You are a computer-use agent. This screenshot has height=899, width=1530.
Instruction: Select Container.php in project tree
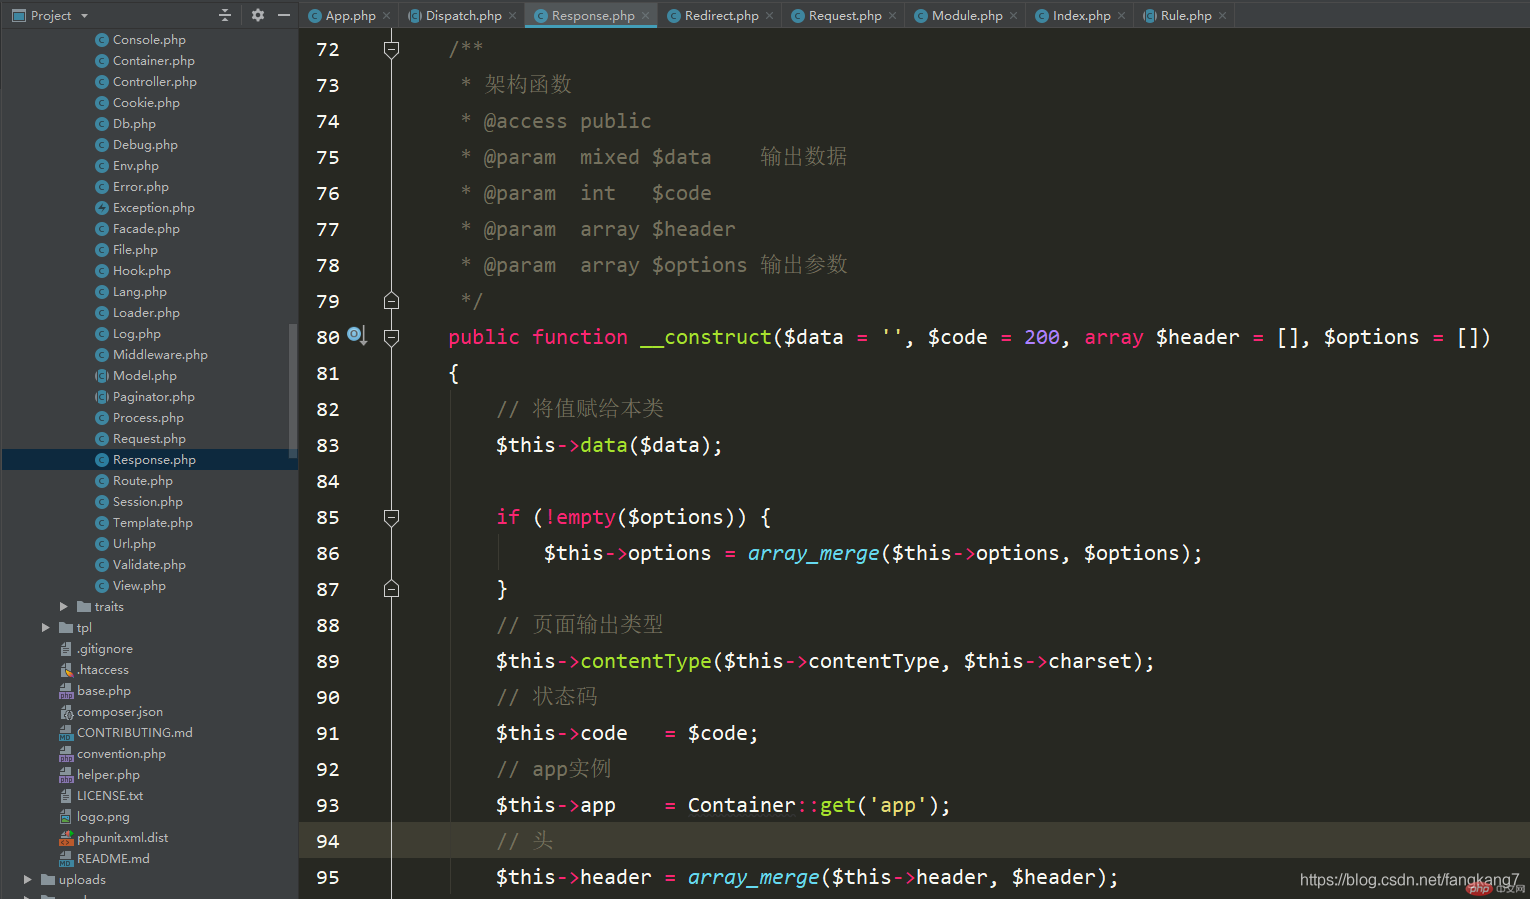click(153, 61)
